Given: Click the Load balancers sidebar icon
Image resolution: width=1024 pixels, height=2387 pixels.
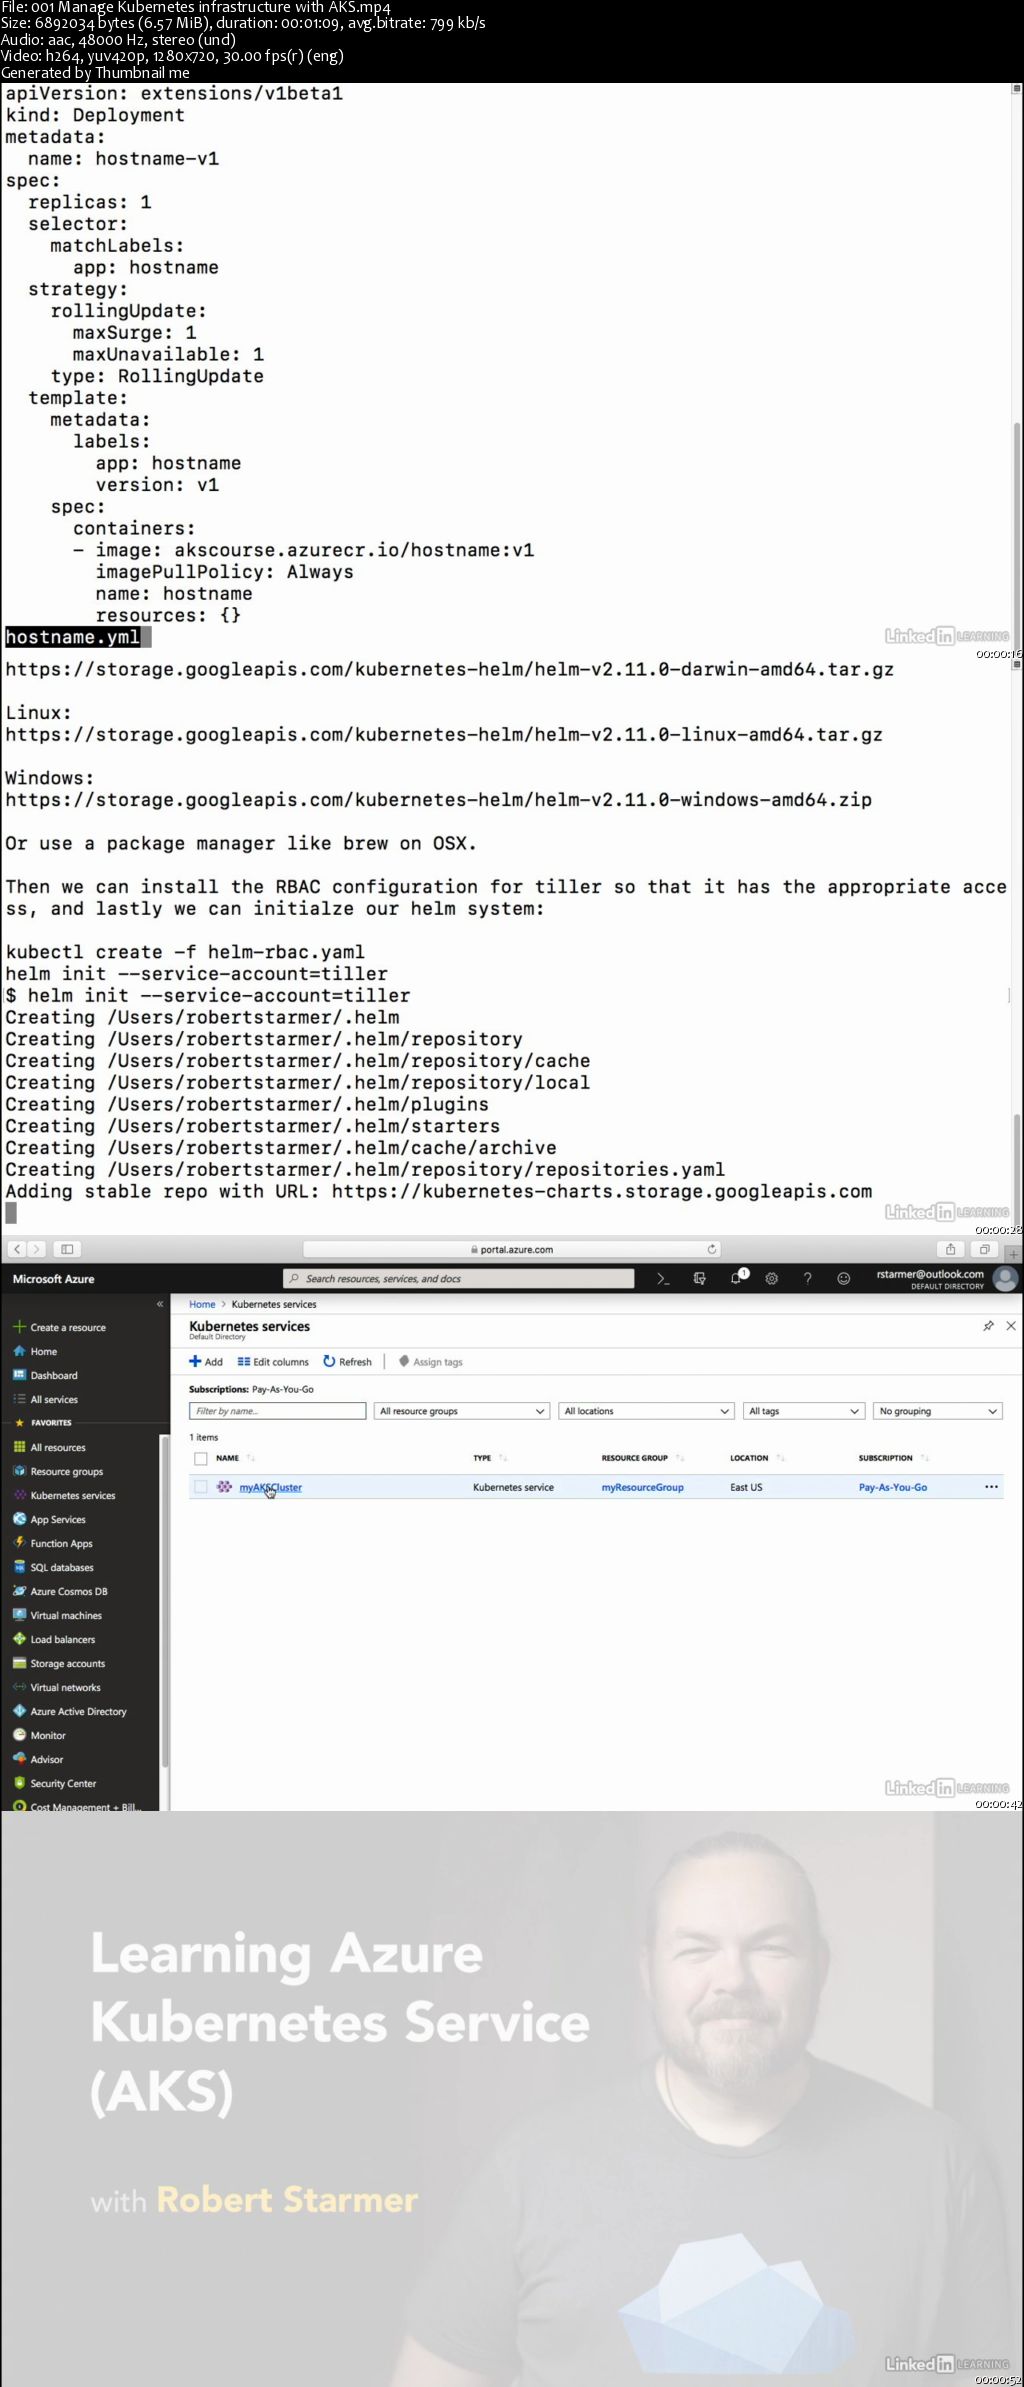Looking at the screenshot, I should [19, 1639].
